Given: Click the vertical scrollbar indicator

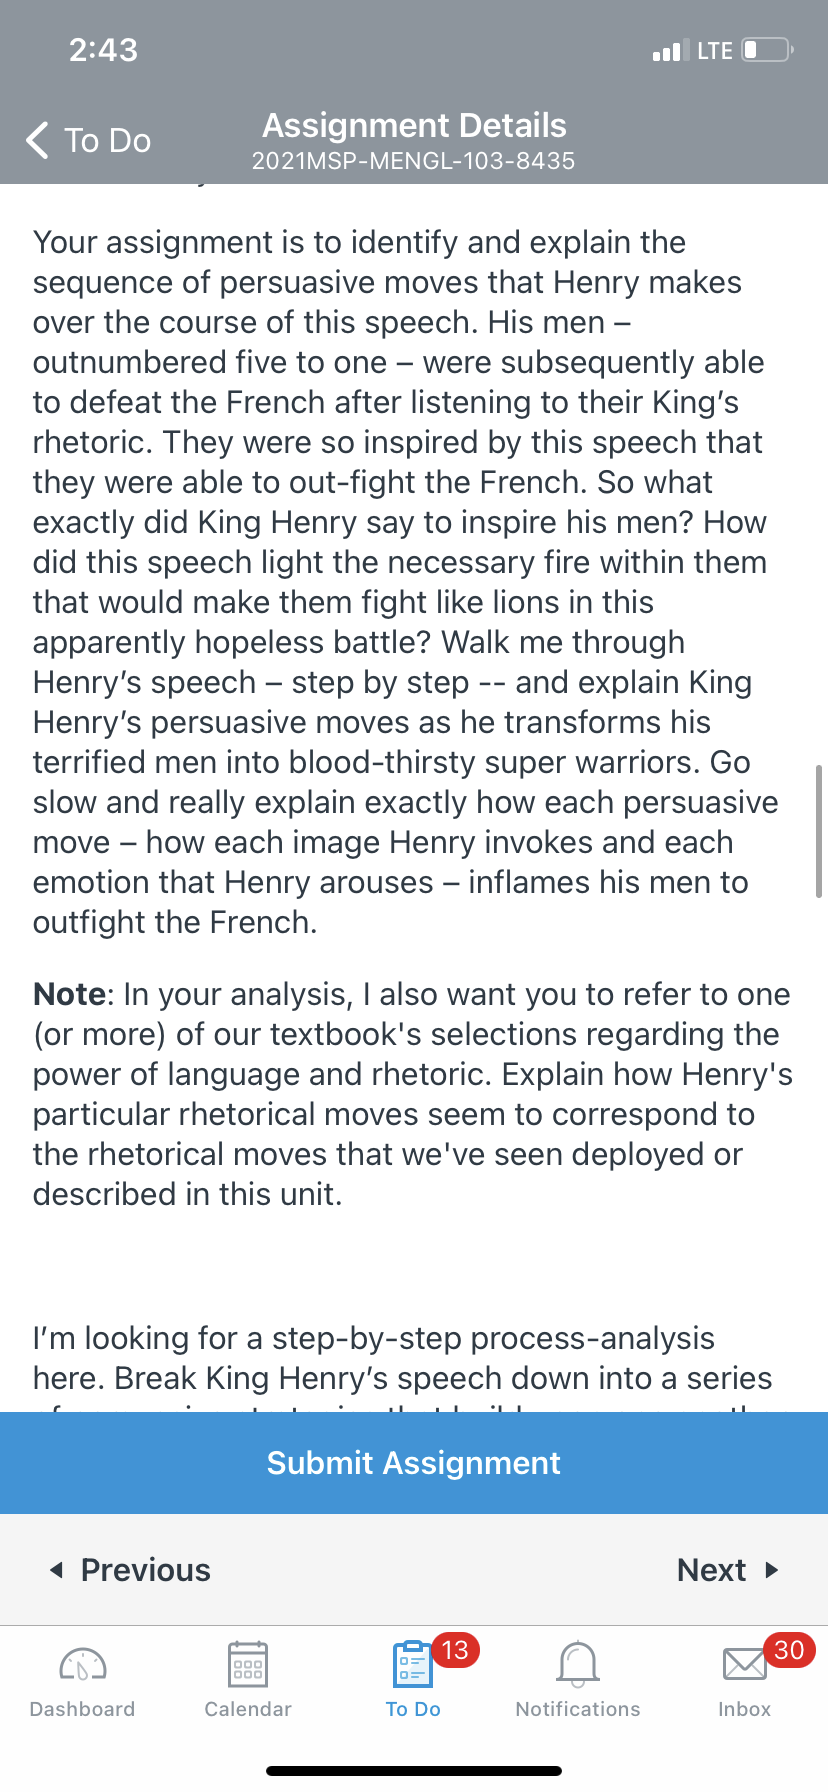Looking at the screenshot, I should coord(819,831).
